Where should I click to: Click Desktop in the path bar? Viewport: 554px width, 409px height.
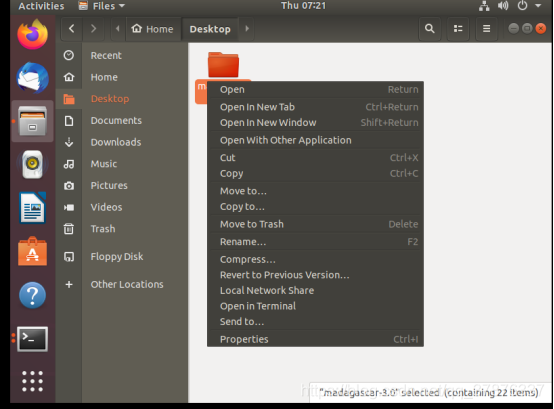pyautogui.click(x=210, y=29)
